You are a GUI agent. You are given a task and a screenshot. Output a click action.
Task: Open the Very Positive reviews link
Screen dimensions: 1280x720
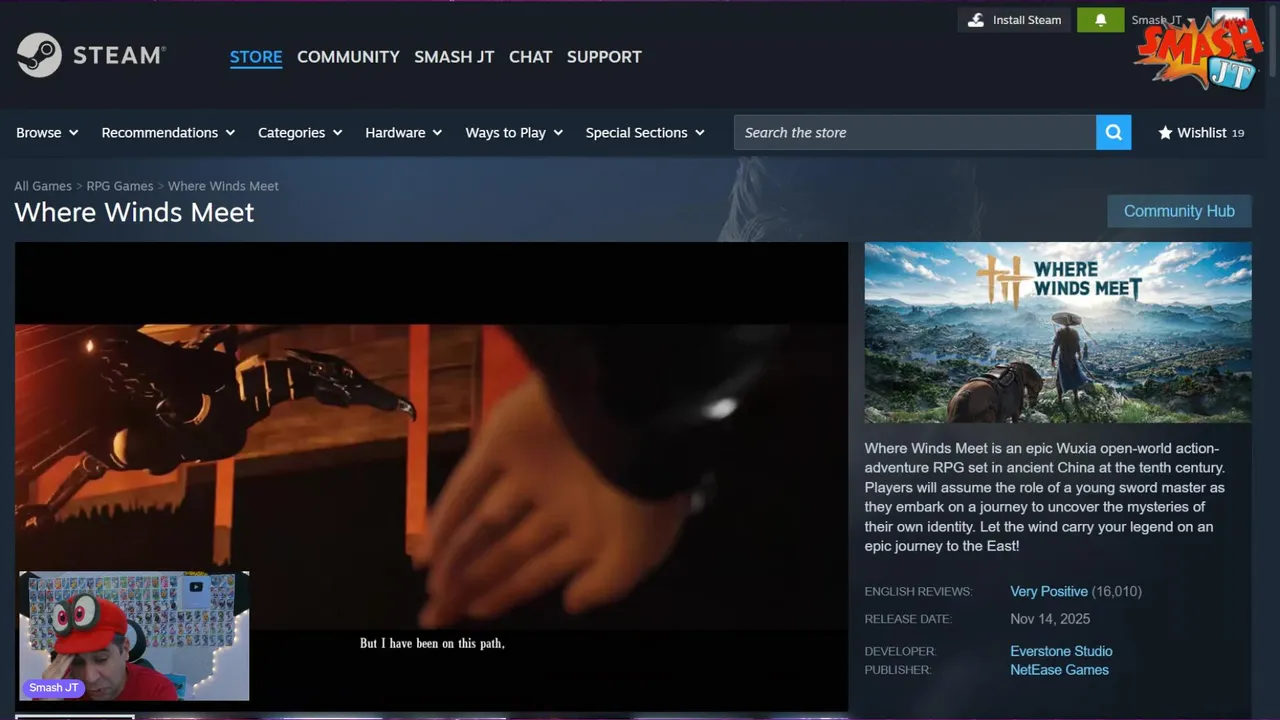click(x=1049, y=591)
